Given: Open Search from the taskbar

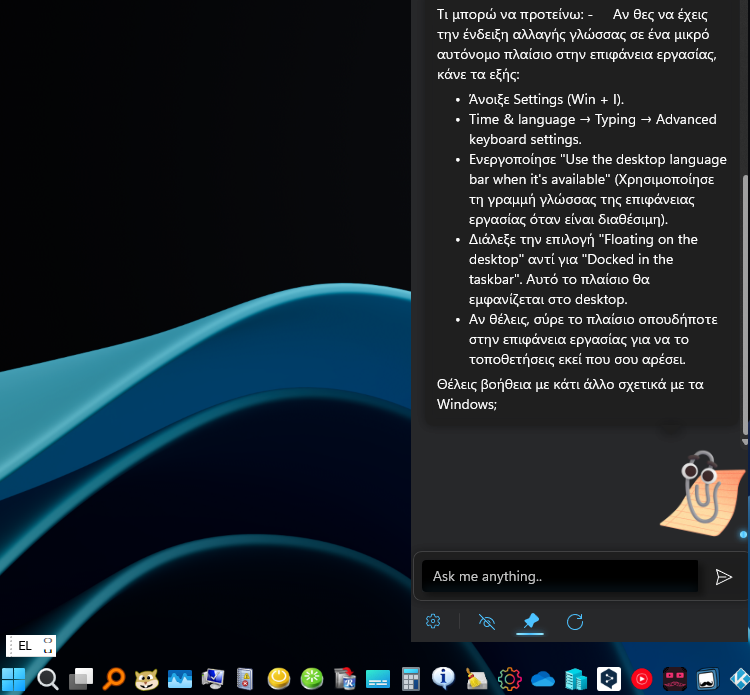Looking at the screenshot, I should pyautogui.click(x=47, y=679).
